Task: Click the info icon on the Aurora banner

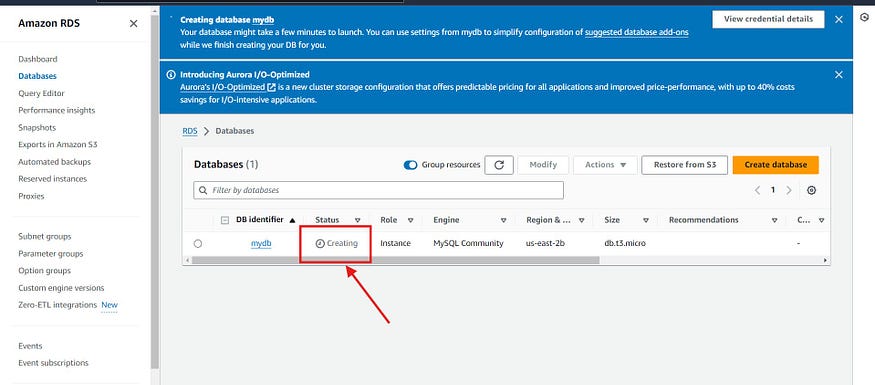Action: (x=171, y=75)
